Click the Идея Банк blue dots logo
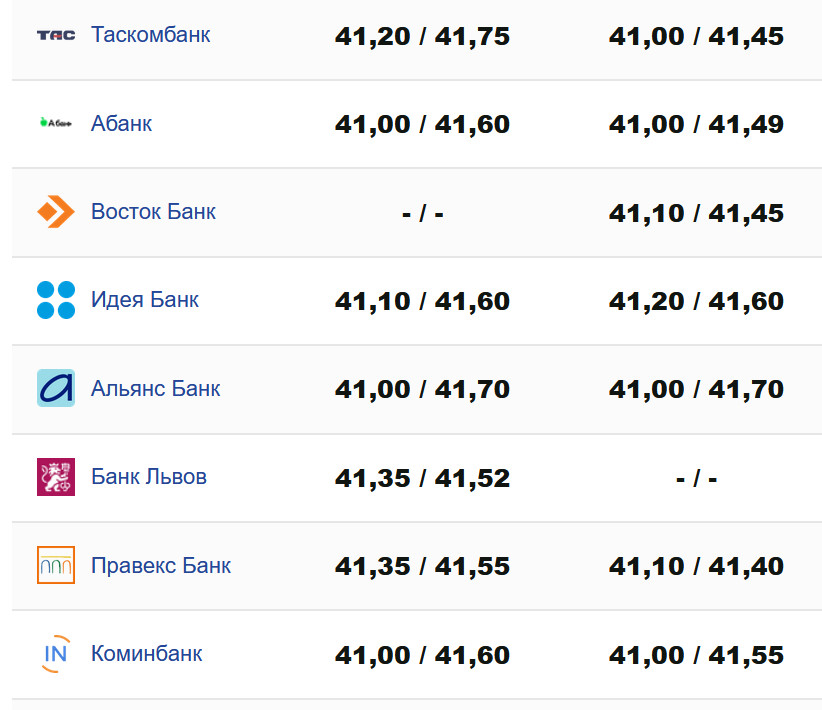Viewport: 822px width, 710px height. [x=56, y=300]
